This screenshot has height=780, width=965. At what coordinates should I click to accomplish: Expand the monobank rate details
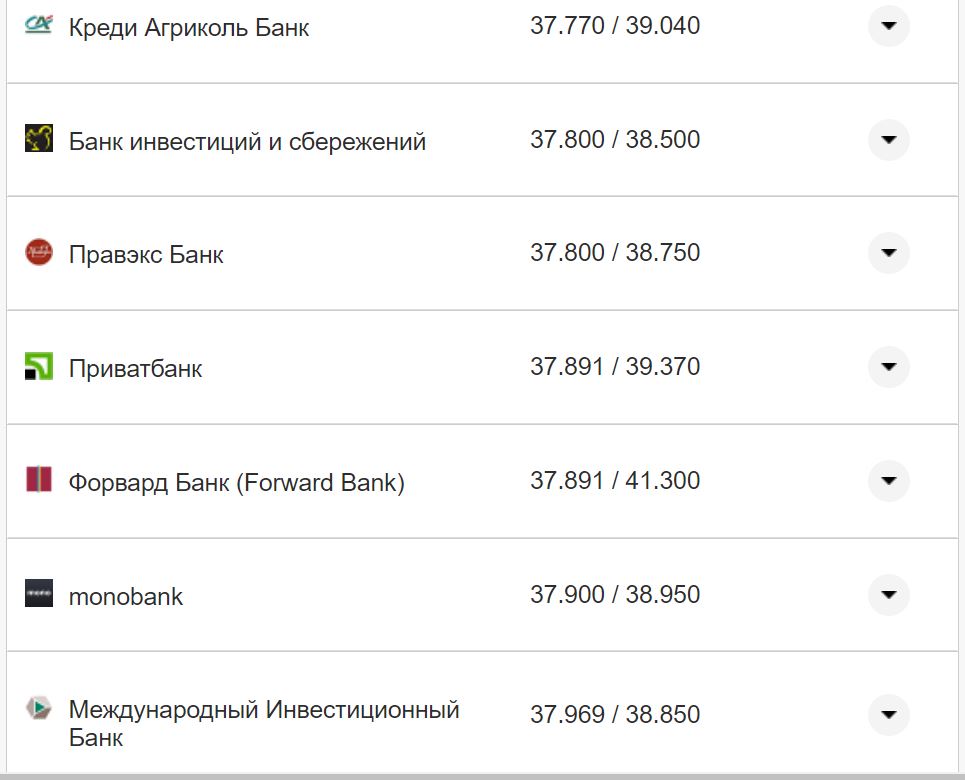pyautogui.click(x=888, y=595)
